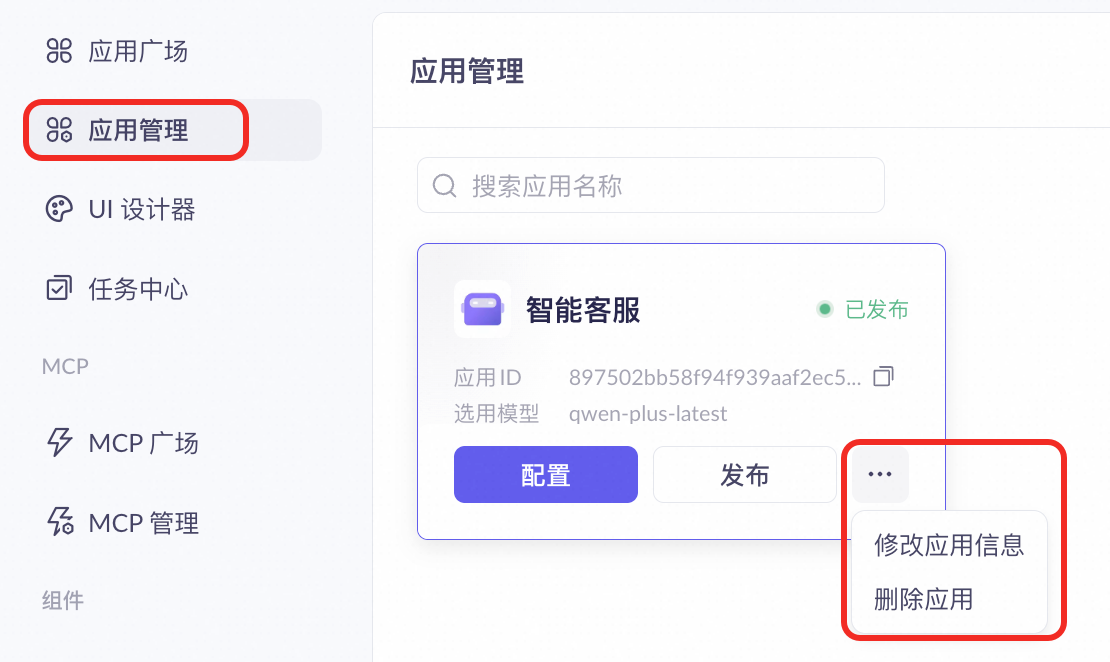The height and width of the screenshot is (662, 1110).
Task: Select 修改应用信息 from the dropdown menu
Action: (x=948, y=545)
